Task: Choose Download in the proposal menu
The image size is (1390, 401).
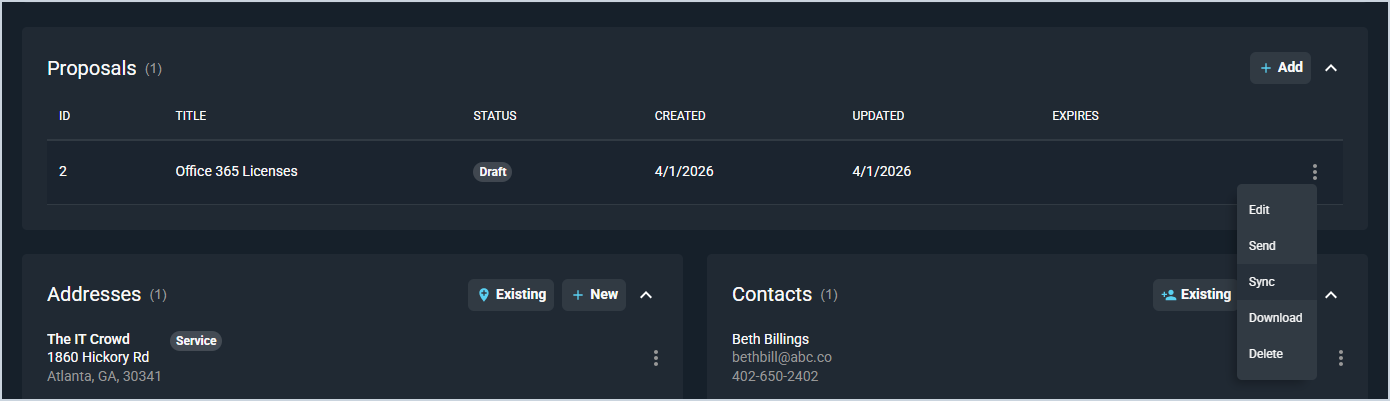Action: pyautogui.click(x=1275, y=318)
